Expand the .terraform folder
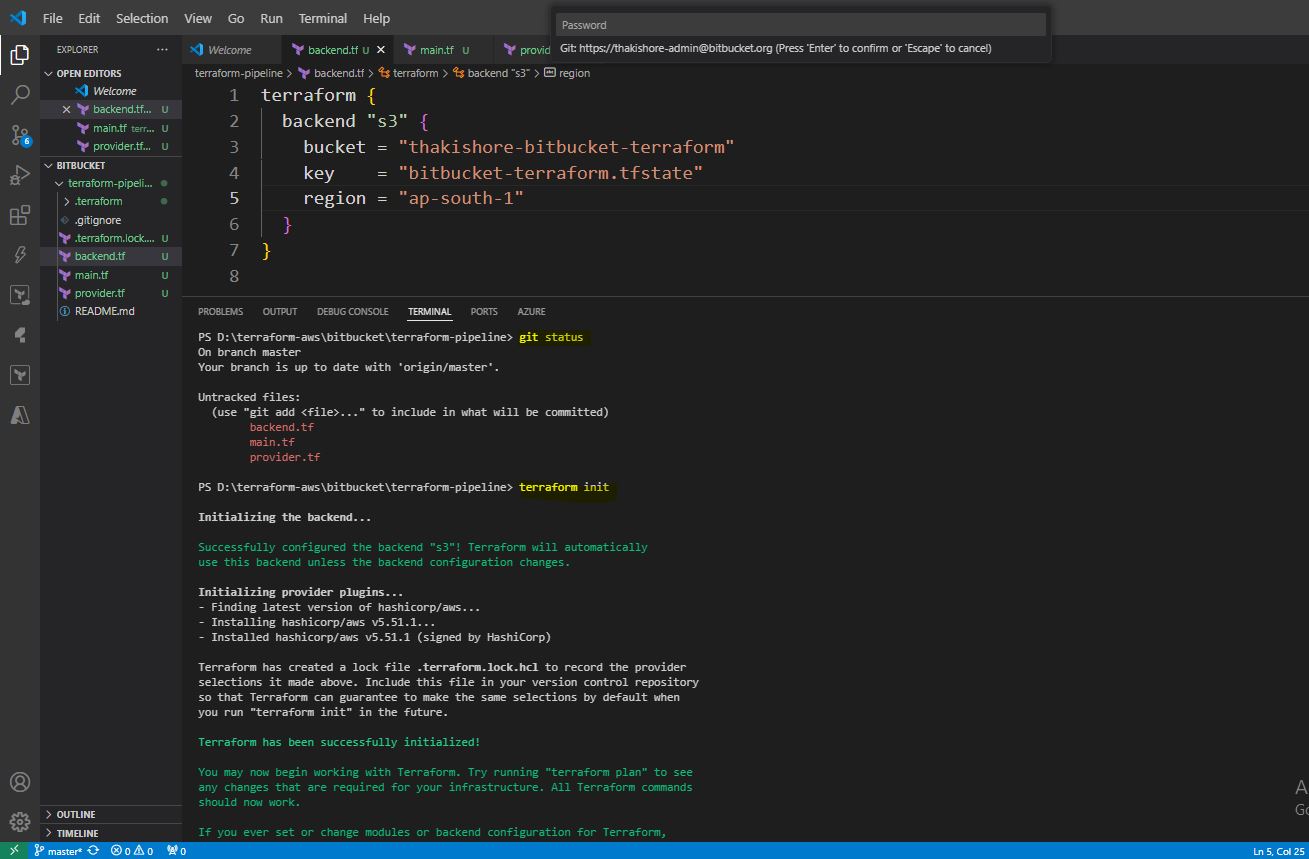This screenshot has height=859, width=1309. [97, 201]
